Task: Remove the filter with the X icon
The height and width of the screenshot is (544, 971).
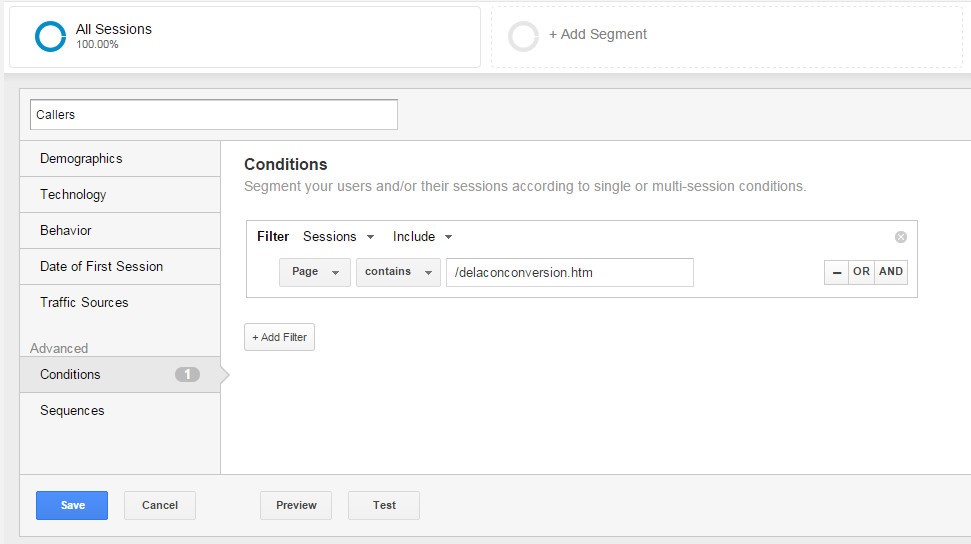Action: (x=900, y=237)
